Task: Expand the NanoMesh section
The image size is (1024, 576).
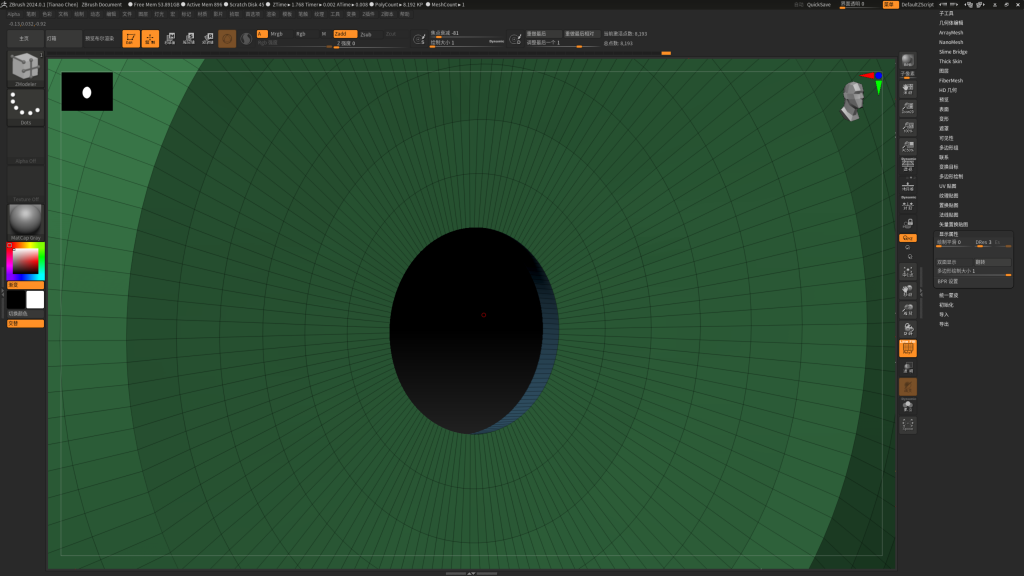Action: tap(951, 42)
